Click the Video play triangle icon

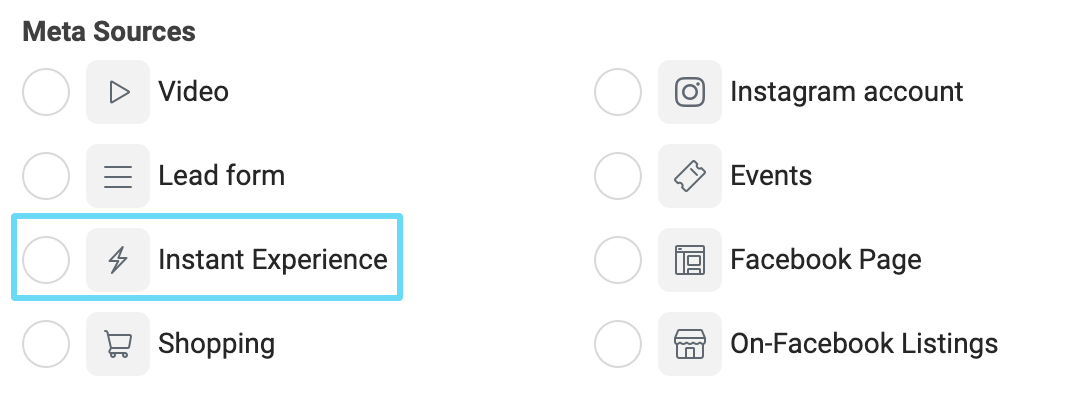click(118, 92)
